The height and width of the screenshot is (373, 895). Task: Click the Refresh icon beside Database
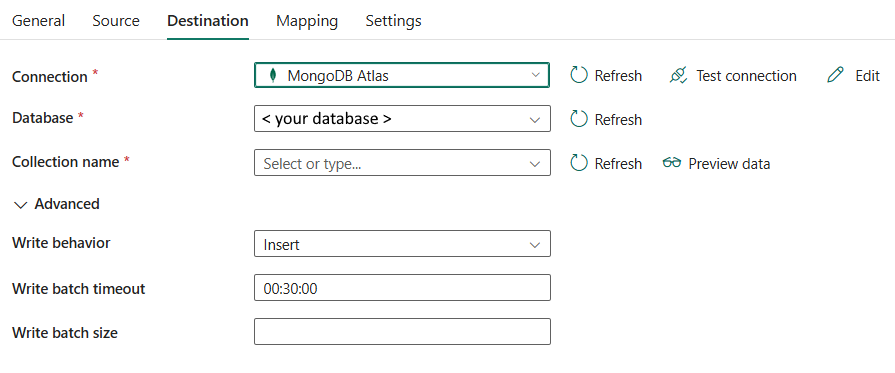coord(579,119)
